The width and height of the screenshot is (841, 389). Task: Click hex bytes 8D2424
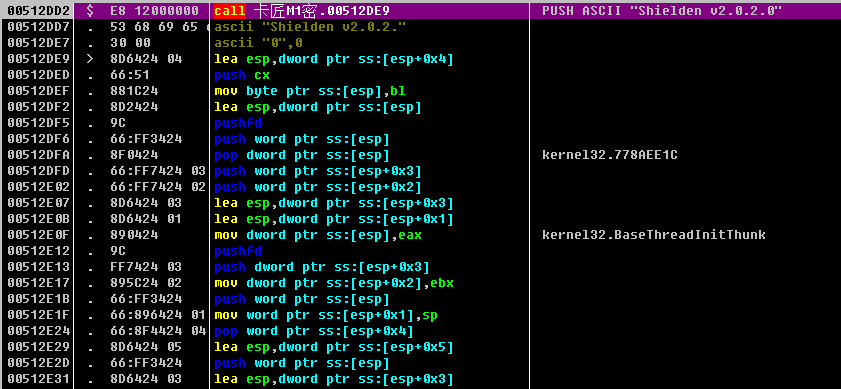134,106
